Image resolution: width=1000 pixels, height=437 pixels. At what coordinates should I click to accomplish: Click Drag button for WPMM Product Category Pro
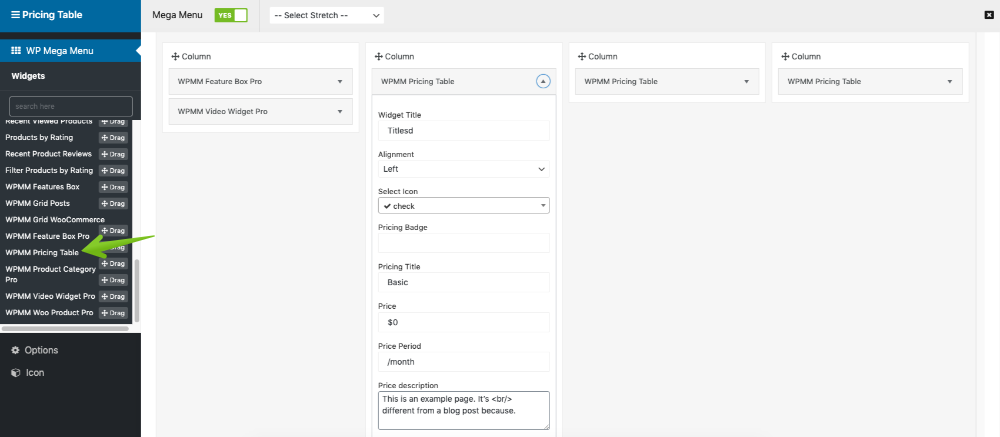(x=114, y=280)
